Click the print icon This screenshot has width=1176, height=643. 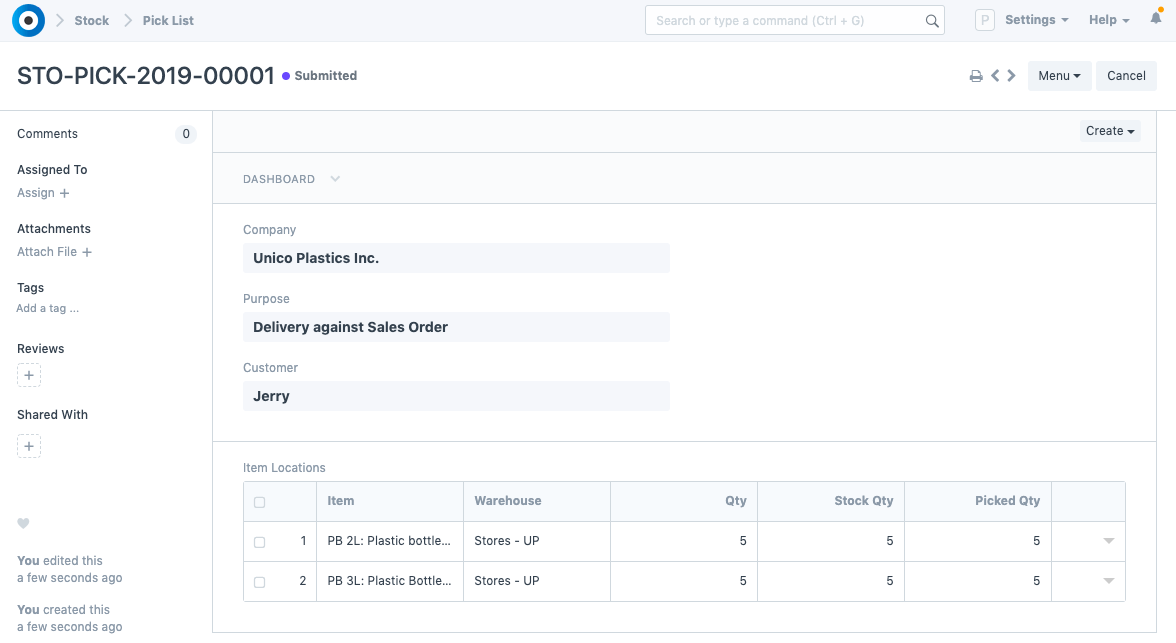976,76
